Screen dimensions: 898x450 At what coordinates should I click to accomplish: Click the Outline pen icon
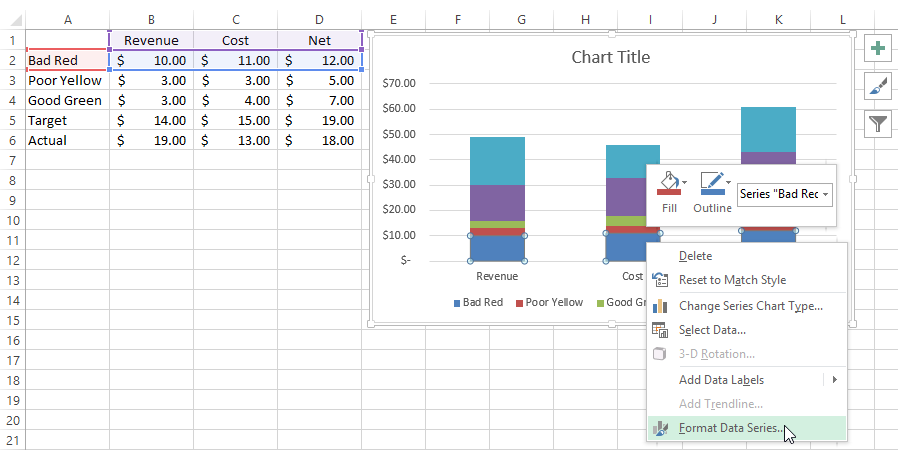(712, 184)
